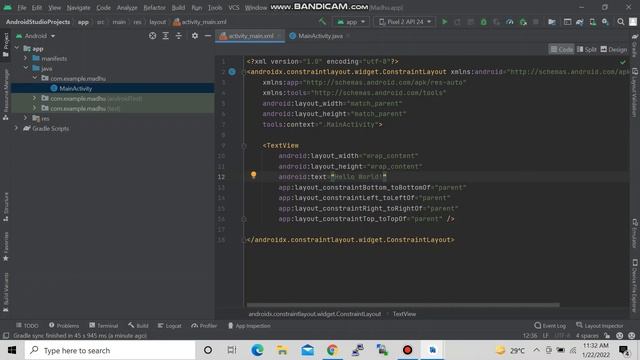Click the TextView breadcrumb at editor bottom
This screenshot has width=640, height=360.
click(404, 314)
